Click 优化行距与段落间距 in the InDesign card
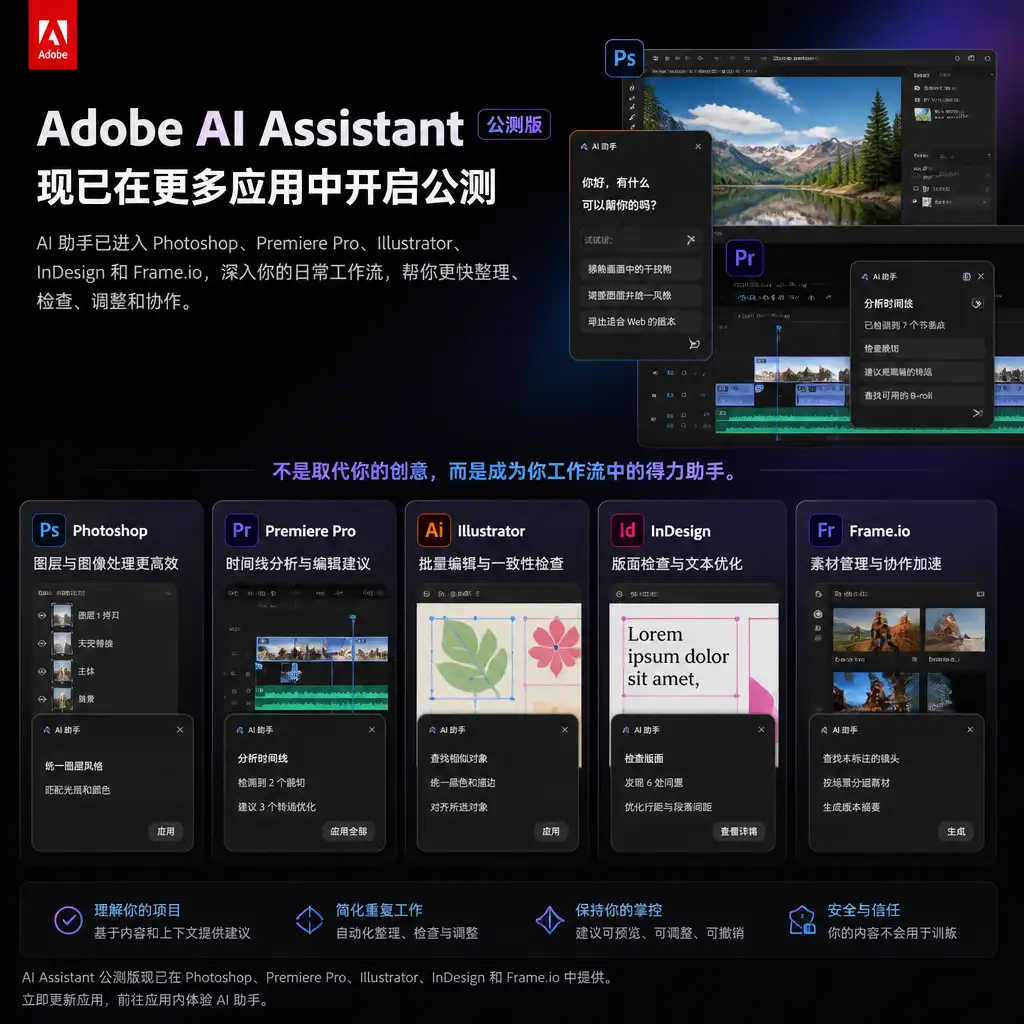 click(x=668, y=807)
